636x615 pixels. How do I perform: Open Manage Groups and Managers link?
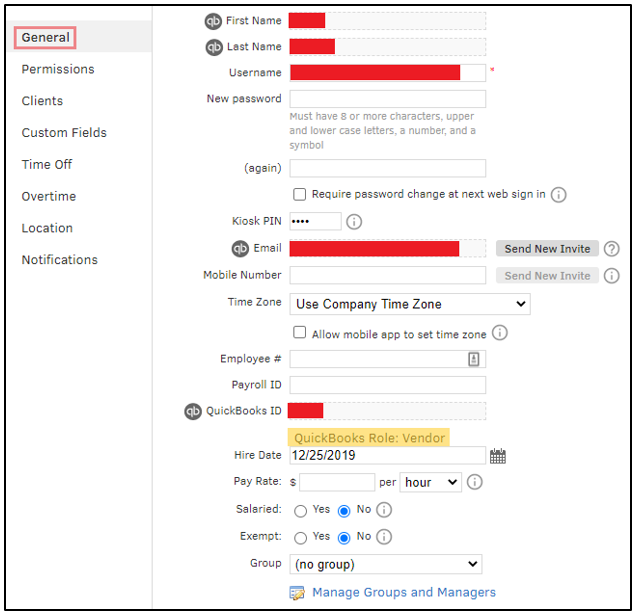click(x=404, y=593)
